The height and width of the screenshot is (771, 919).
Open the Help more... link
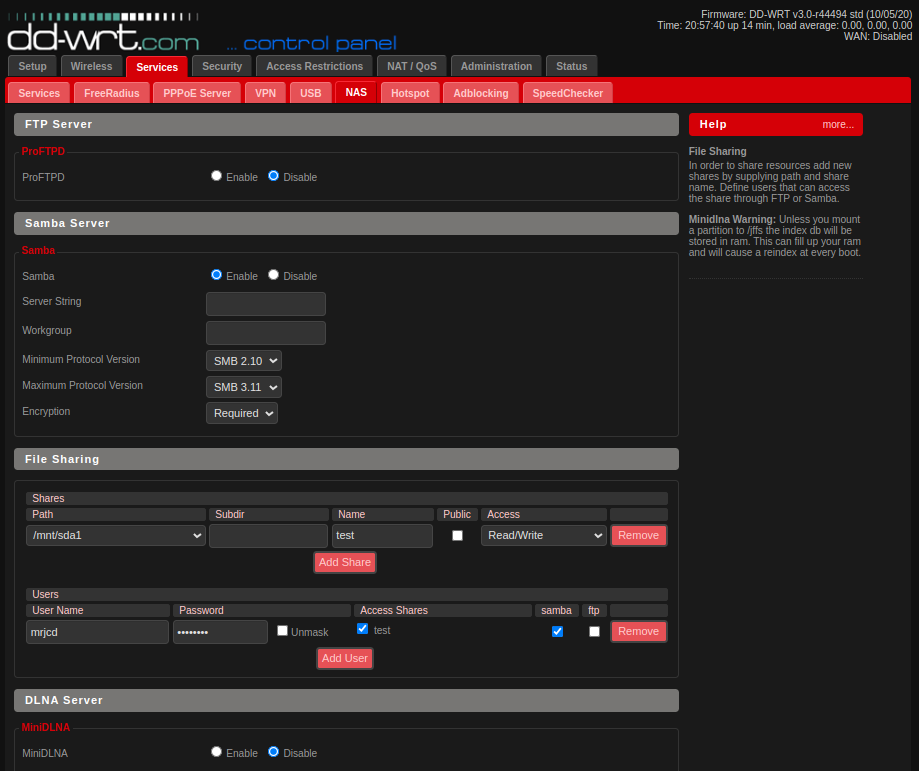(838, 124)
